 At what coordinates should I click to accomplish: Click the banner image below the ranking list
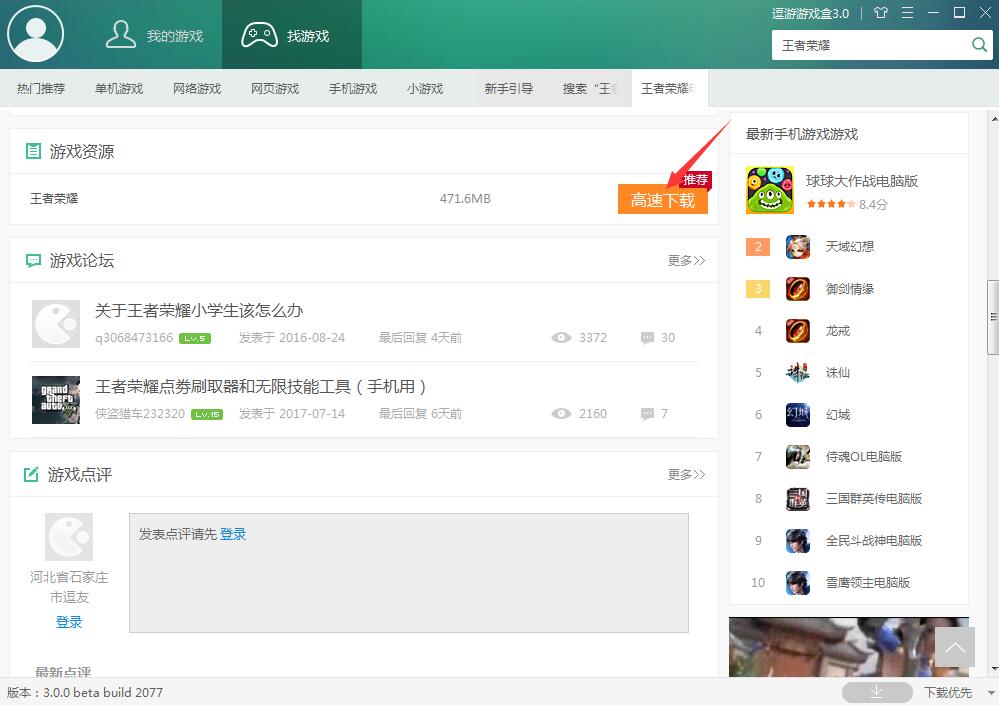tap(849, 647)
